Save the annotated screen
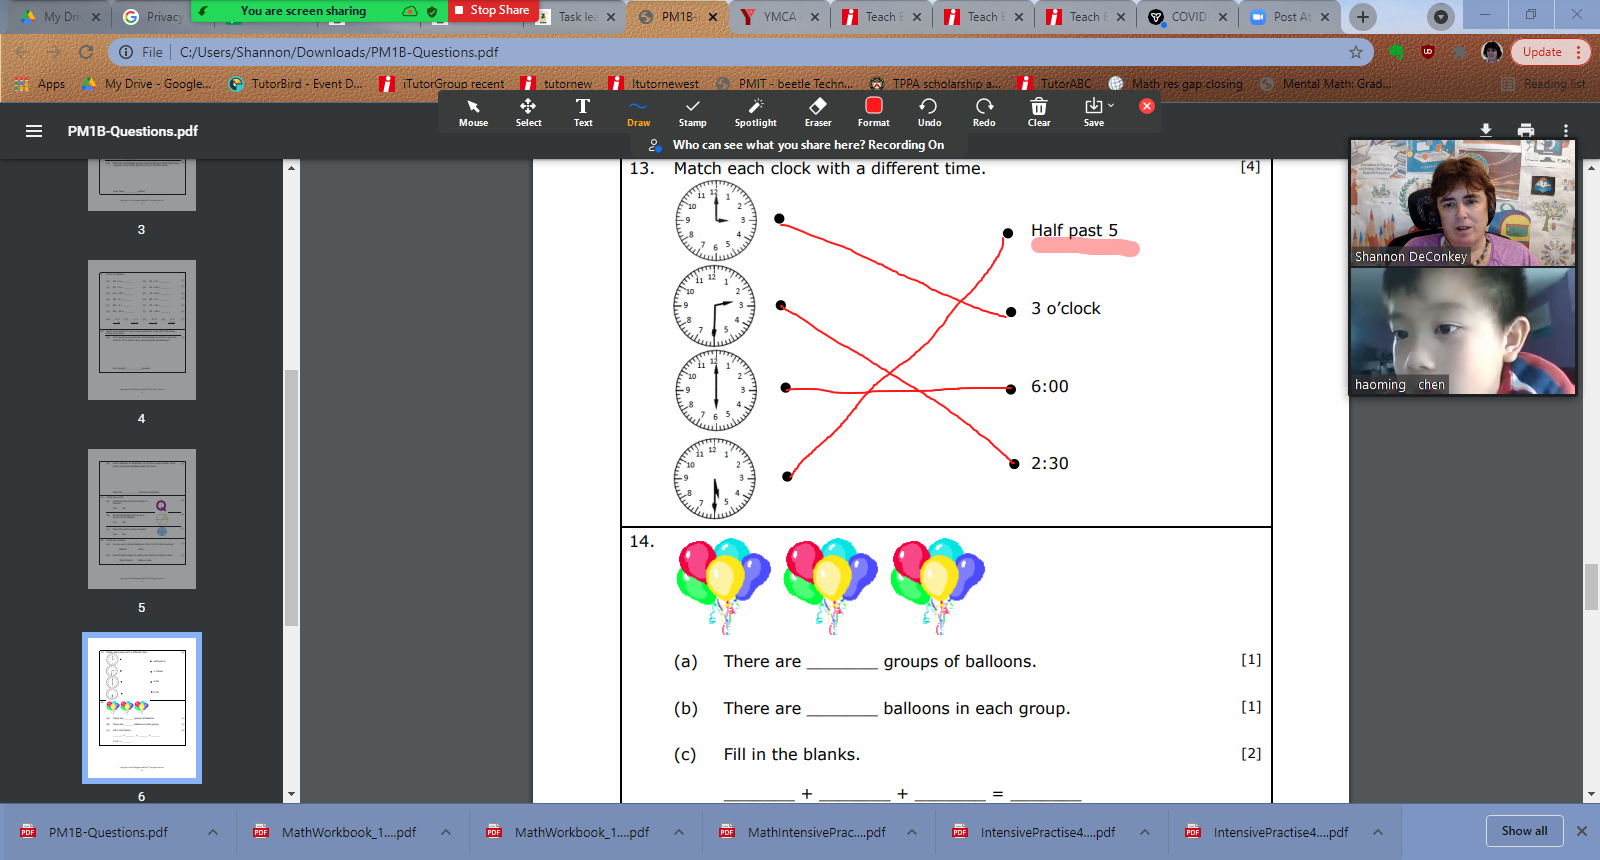This screenshot has height=860, width=1600. point(1093,113)
